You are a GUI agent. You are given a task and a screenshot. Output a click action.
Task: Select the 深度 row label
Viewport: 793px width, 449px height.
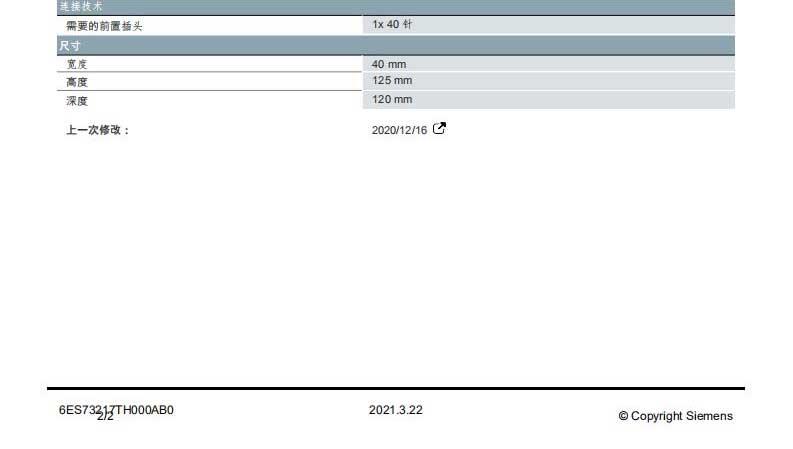point(77,101)
